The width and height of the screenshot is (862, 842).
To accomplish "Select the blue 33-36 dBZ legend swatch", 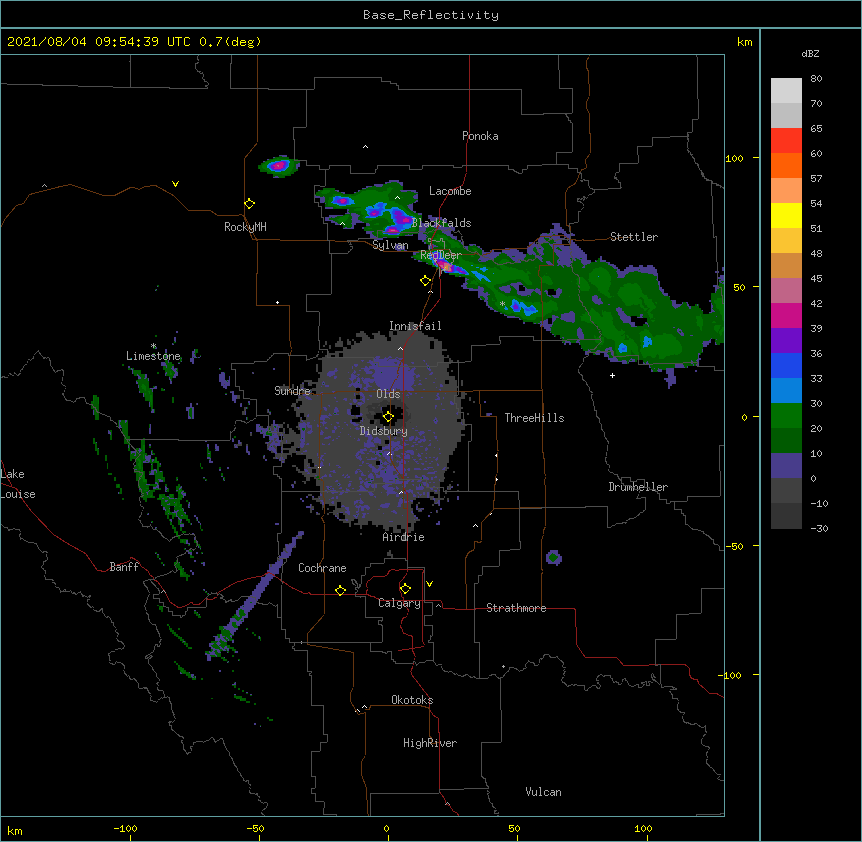I will click(786, 366).
